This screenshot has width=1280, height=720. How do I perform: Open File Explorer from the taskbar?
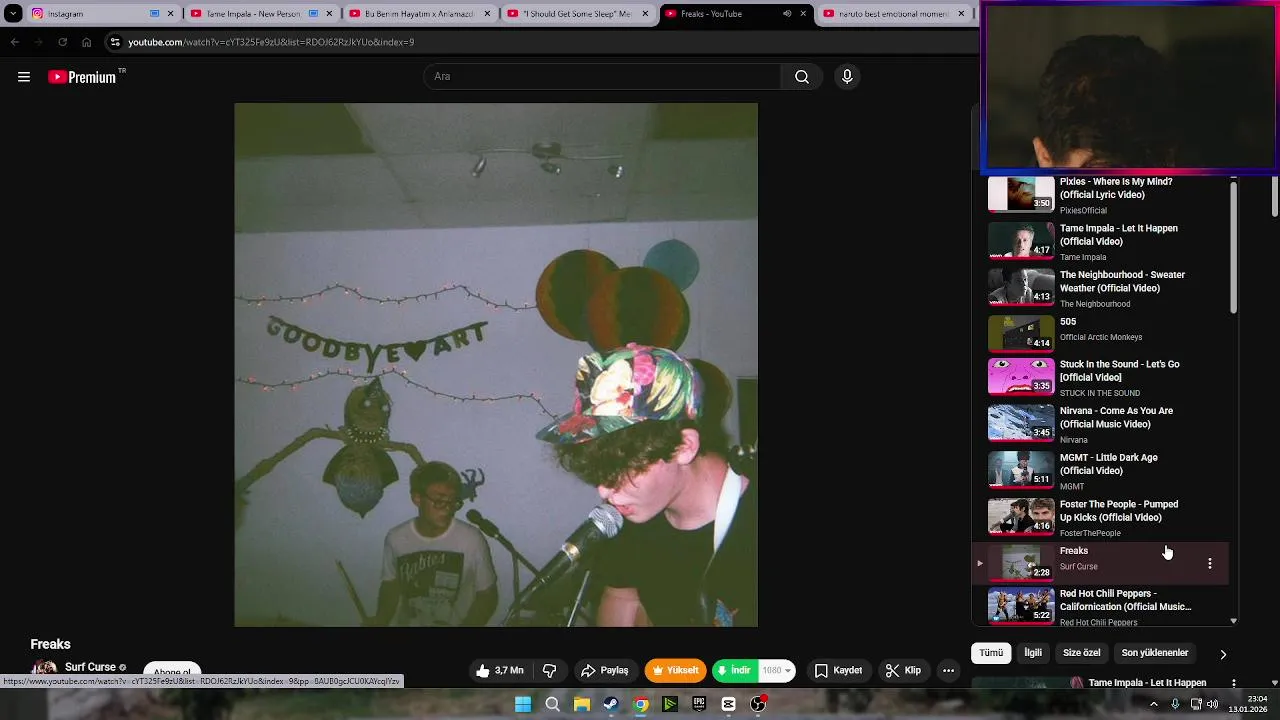(581, 704)
